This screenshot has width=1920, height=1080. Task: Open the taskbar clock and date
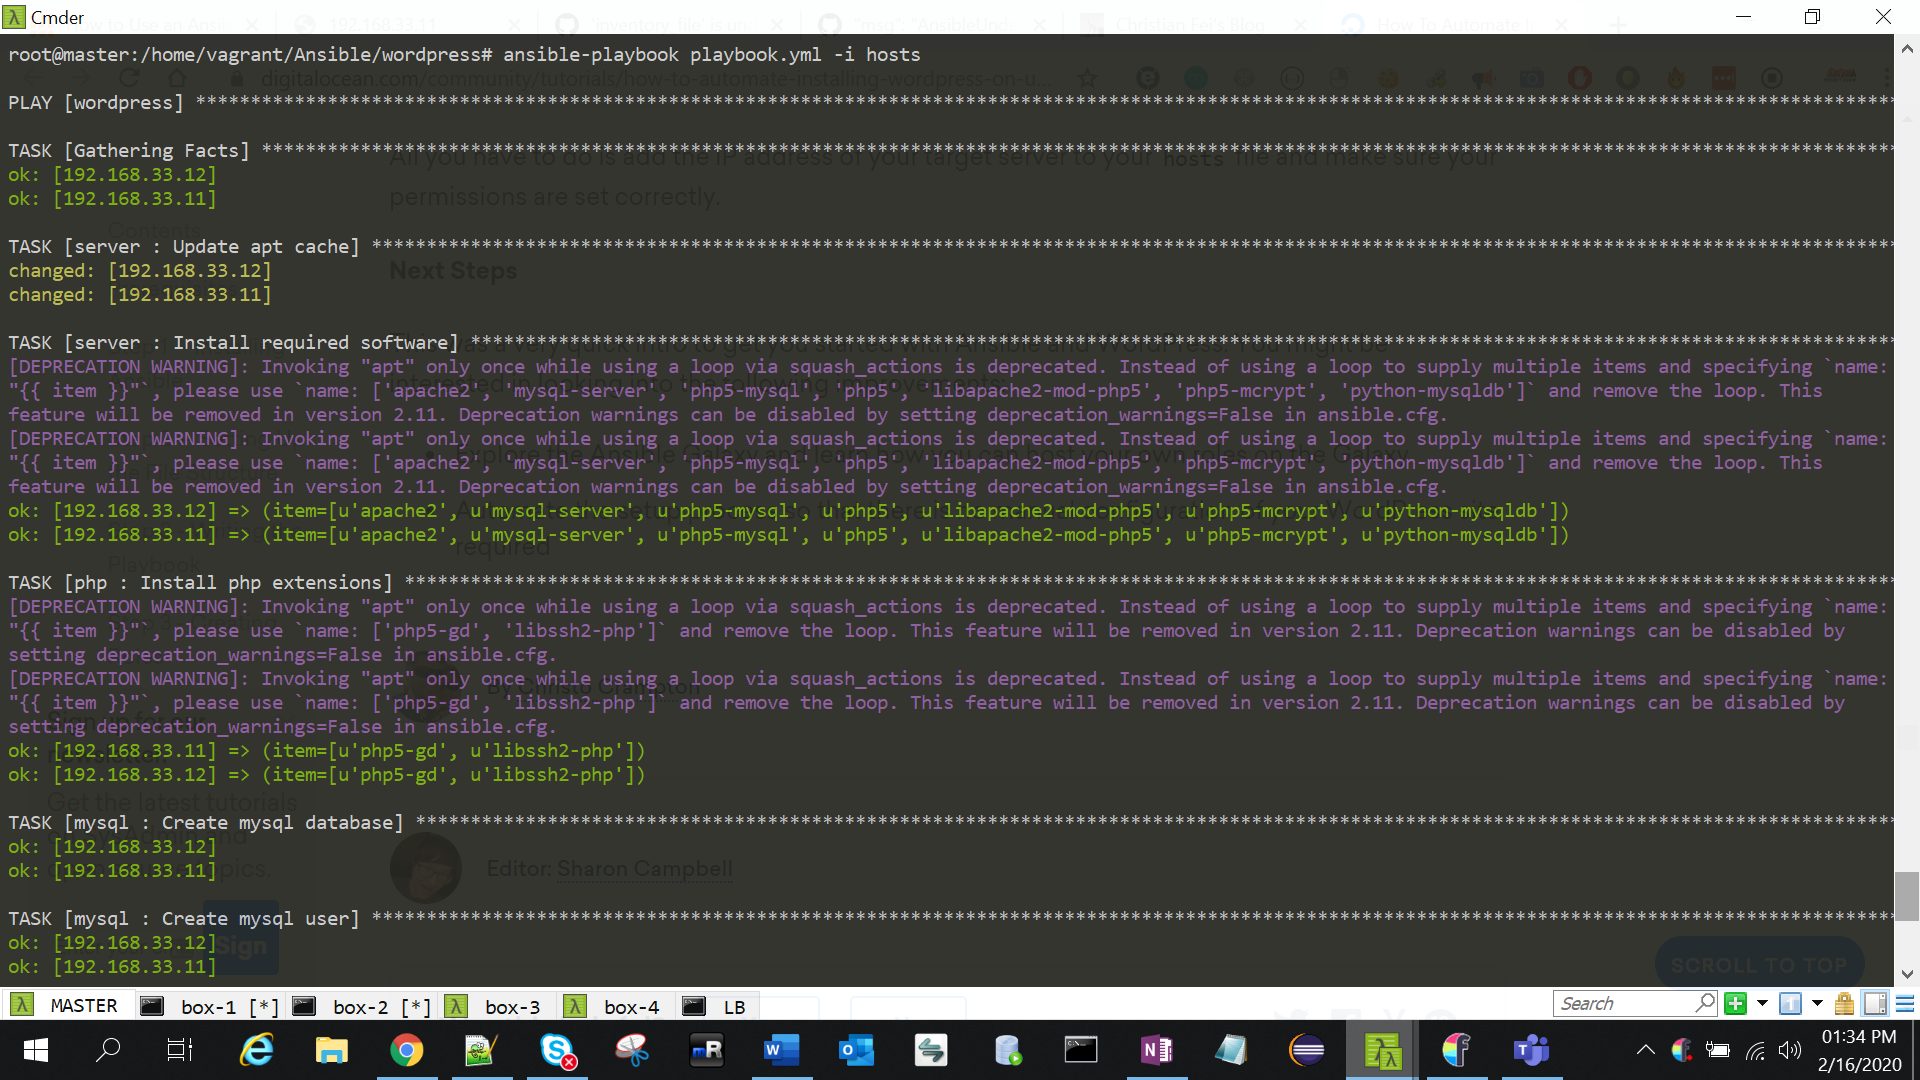coord(1859,1050)
